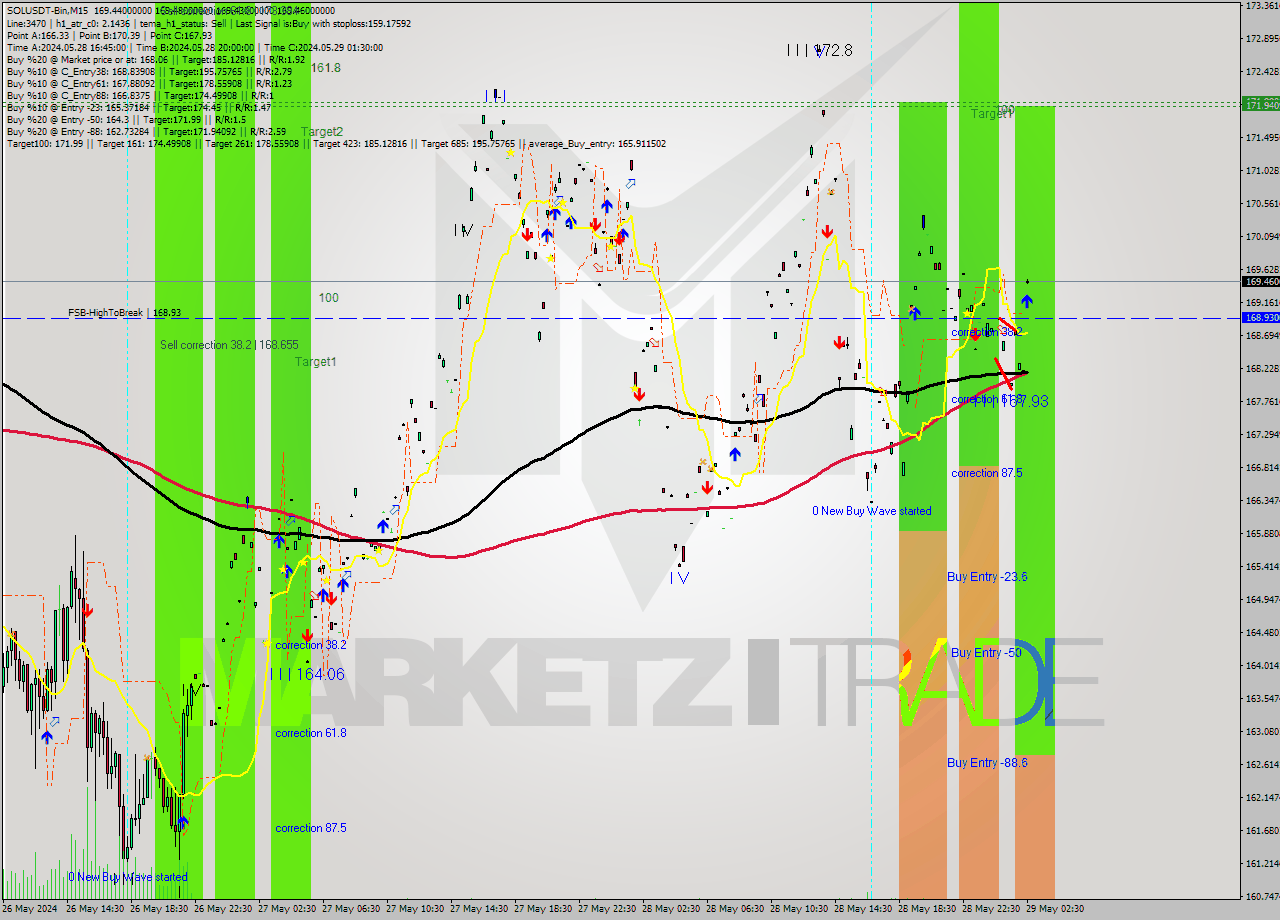Select the SOLUSDT-Bin,M15 symbol title text
1280x920 pixels.
click(x=49, y=10)
